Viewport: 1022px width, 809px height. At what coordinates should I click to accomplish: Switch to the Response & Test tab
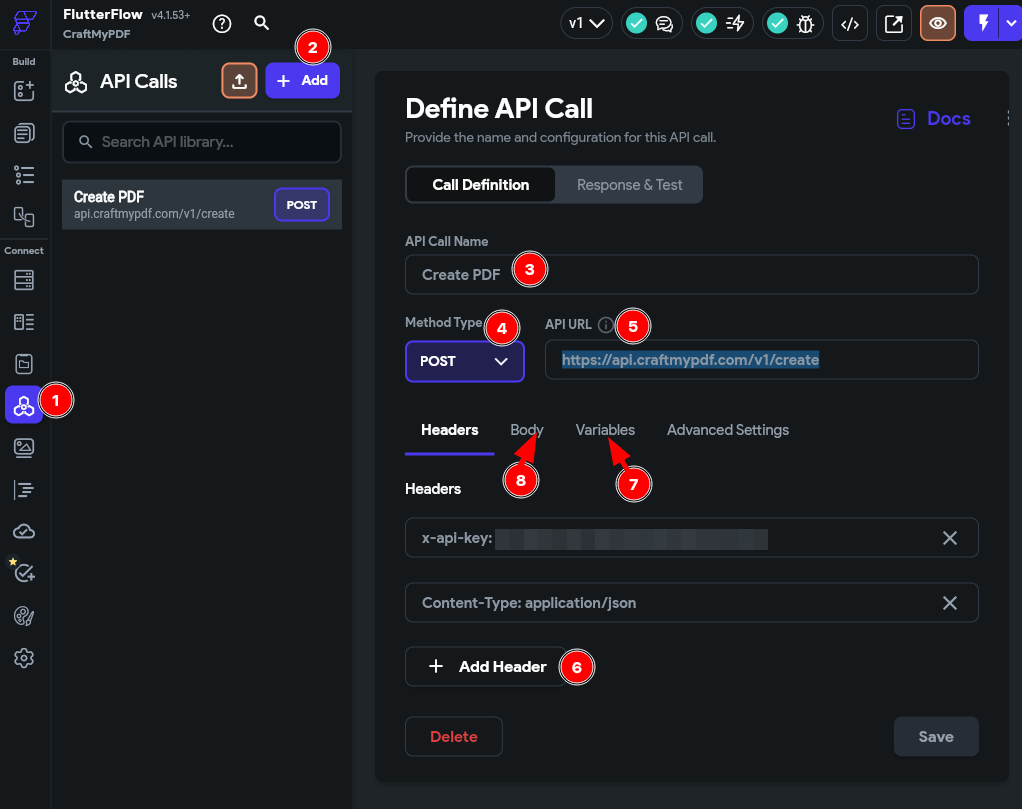coord(629,185)
